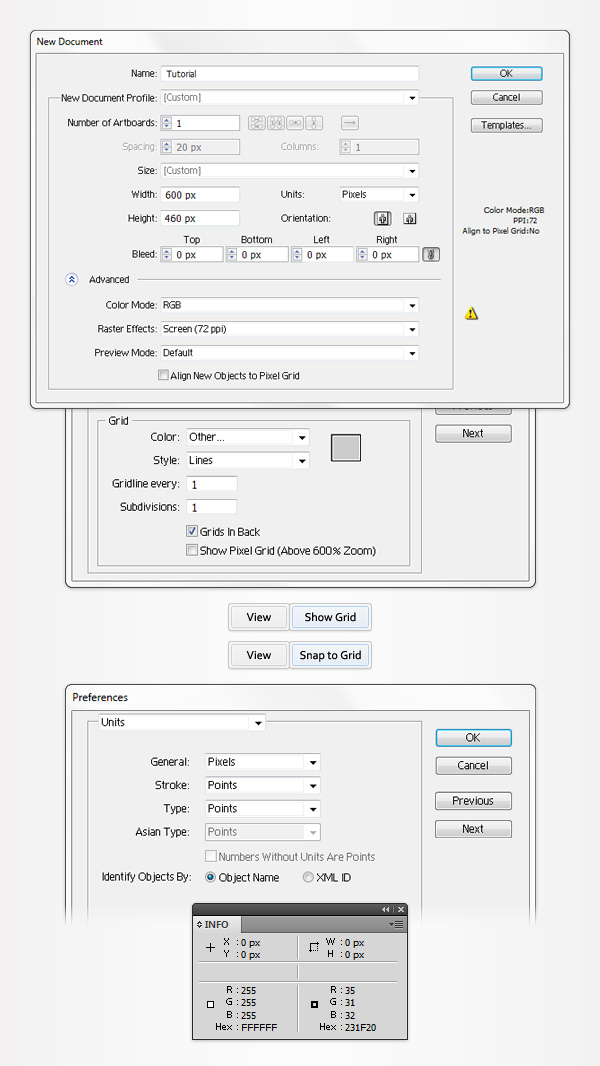The height and width of the screenshot is (1066, 600).
Task: Click Cancel in Units Preferences dialog
Action: [473, 766]
